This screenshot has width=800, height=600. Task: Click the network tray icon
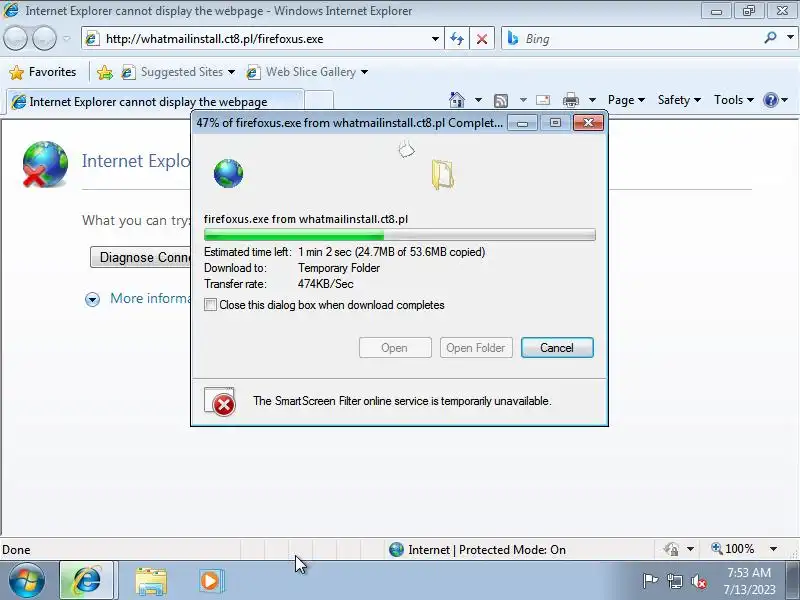point(675,581)
